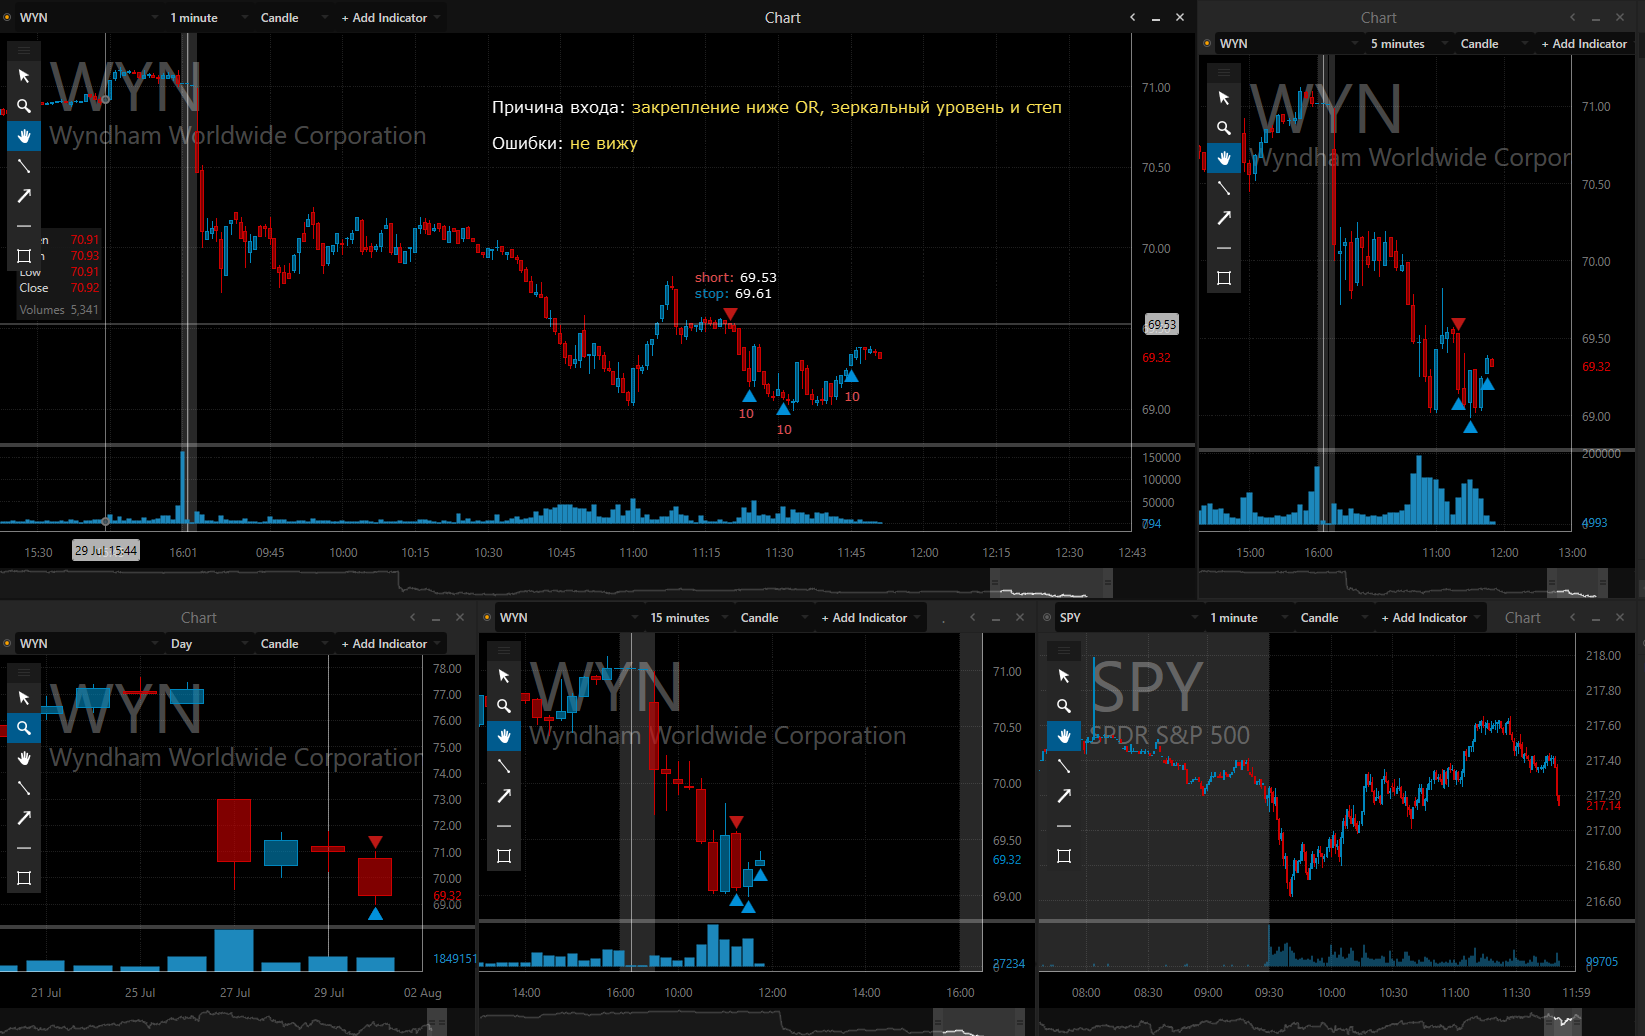Screen dimensions: 1645x1036
Task: Open the toolbar hamburger handle in WYN 1 minute chart
Action: click(24, 50)
